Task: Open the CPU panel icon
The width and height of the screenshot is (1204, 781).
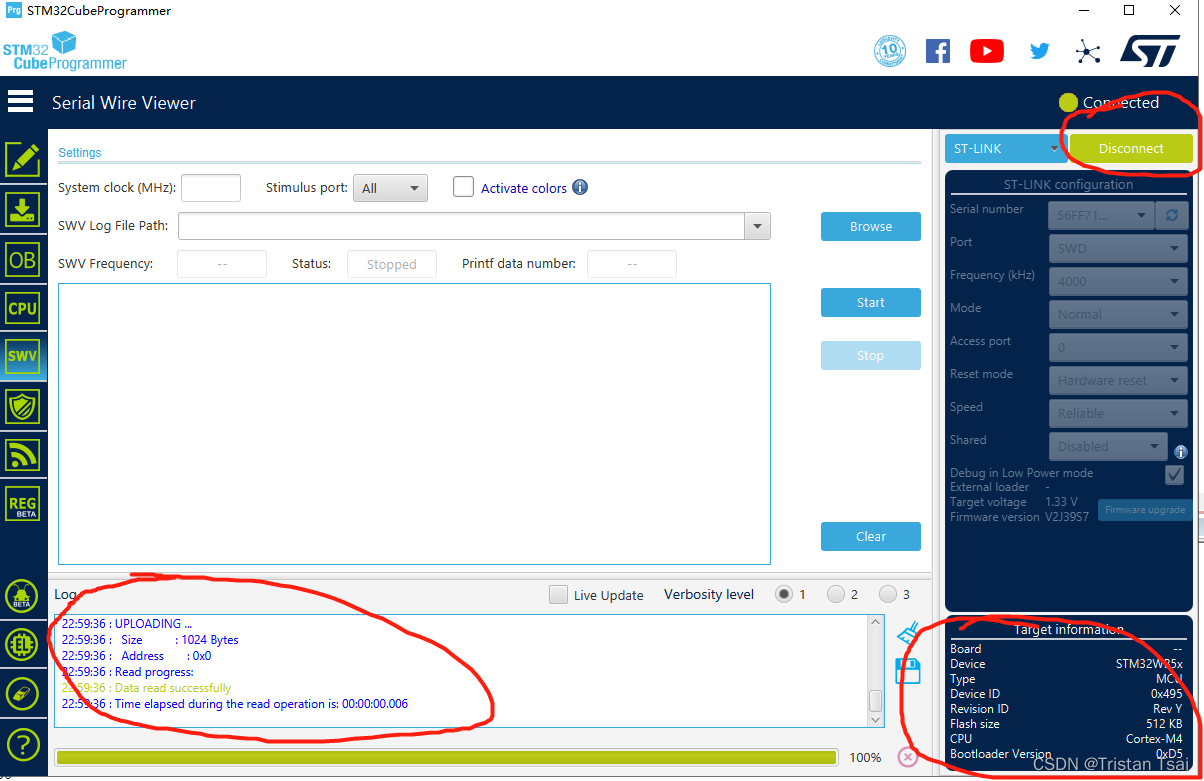Action: click(23, 309)
